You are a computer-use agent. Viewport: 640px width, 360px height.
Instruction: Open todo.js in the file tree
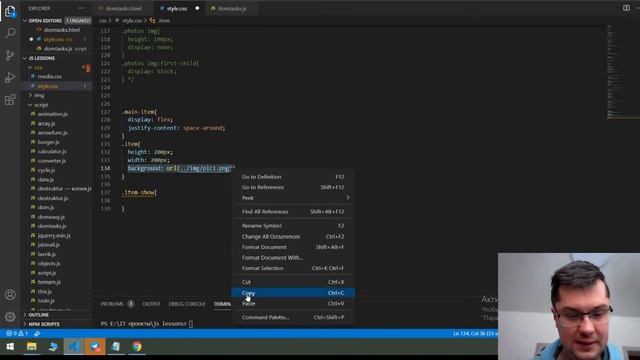click(46, 301)
